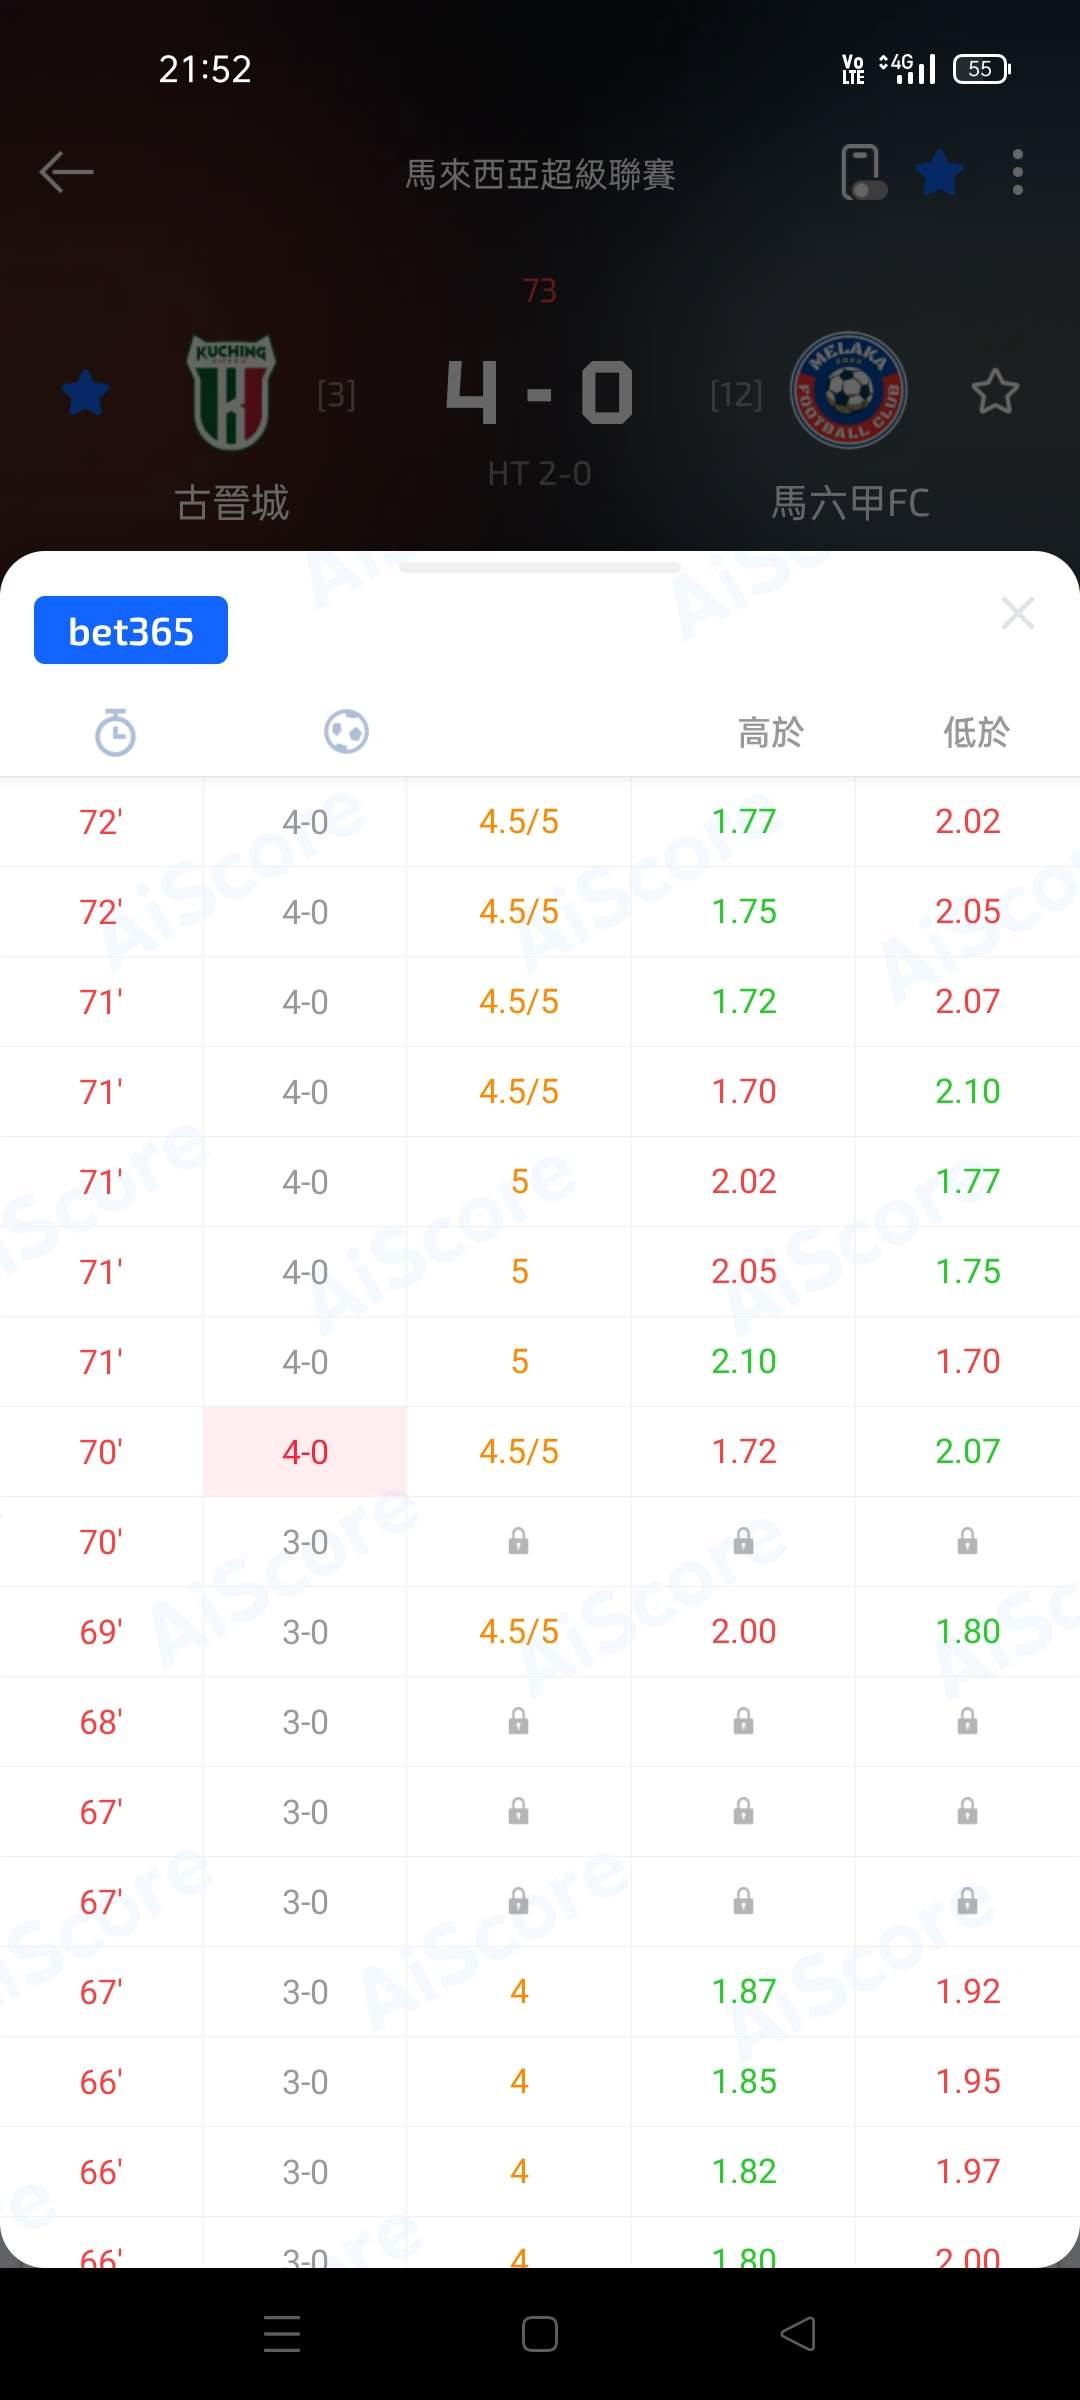
Task: Tap under lock icon in 70' 3-0 row
Action: (968, 1541)
